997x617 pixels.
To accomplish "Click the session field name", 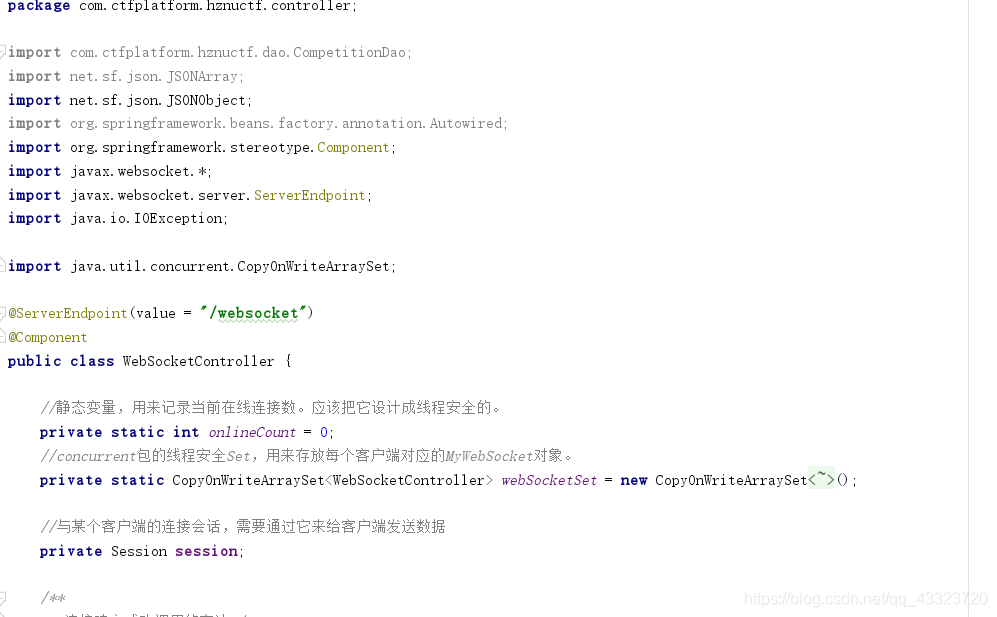I will point(206,551).
